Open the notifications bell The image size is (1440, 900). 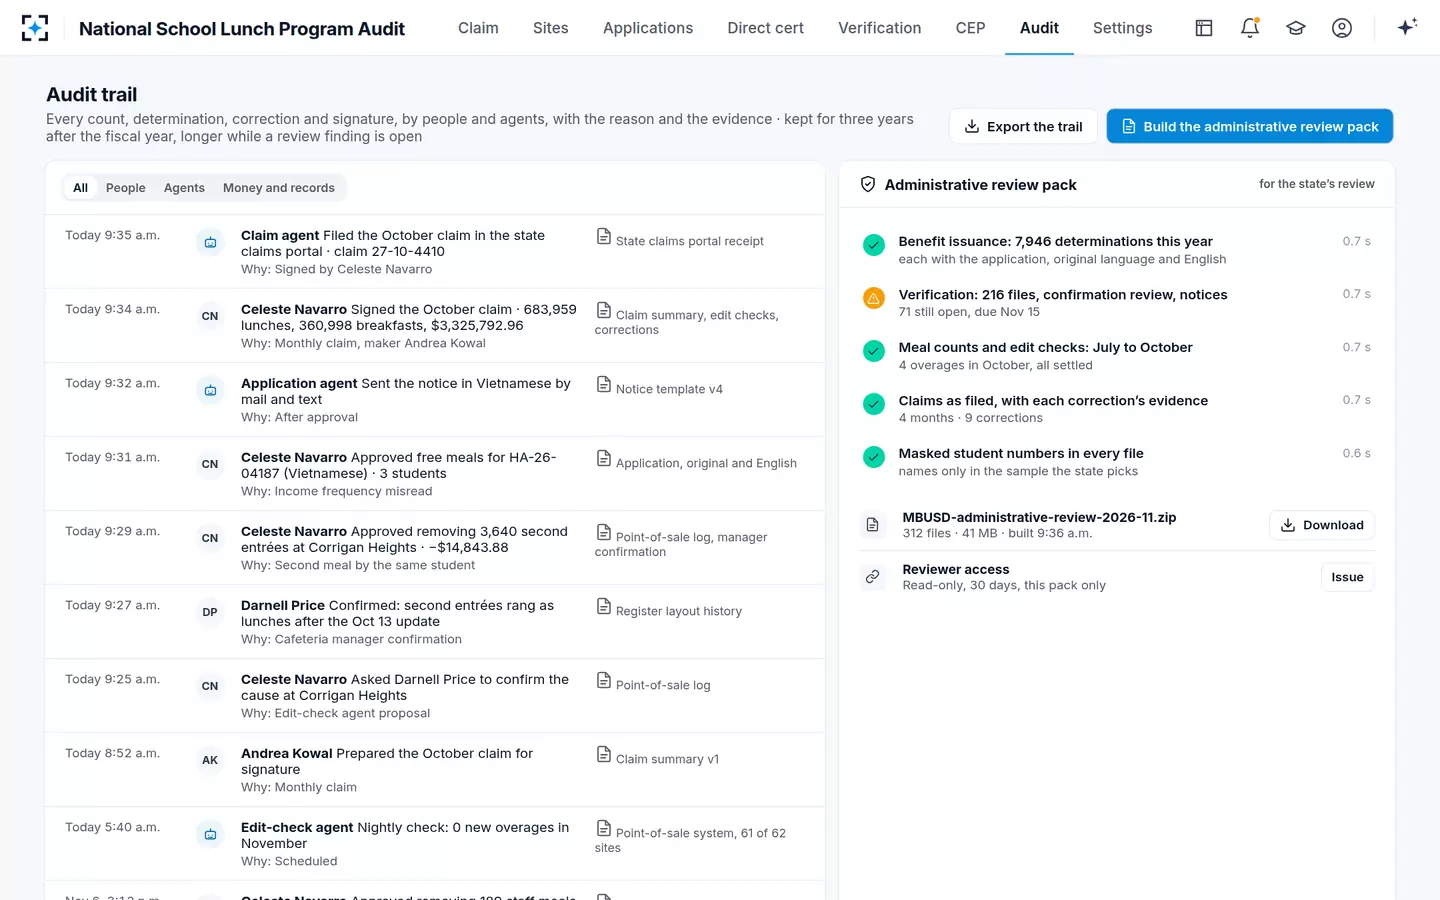click(1250, 28)
